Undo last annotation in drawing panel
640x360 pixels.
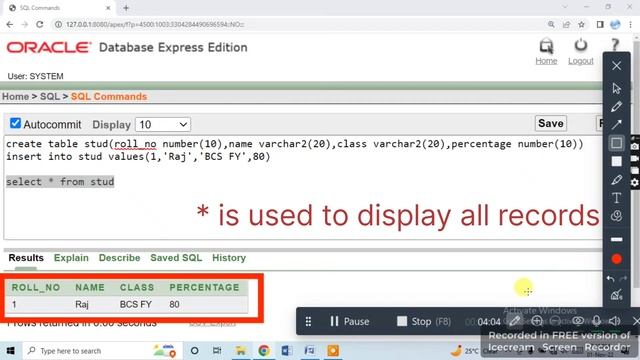[611, 279]
